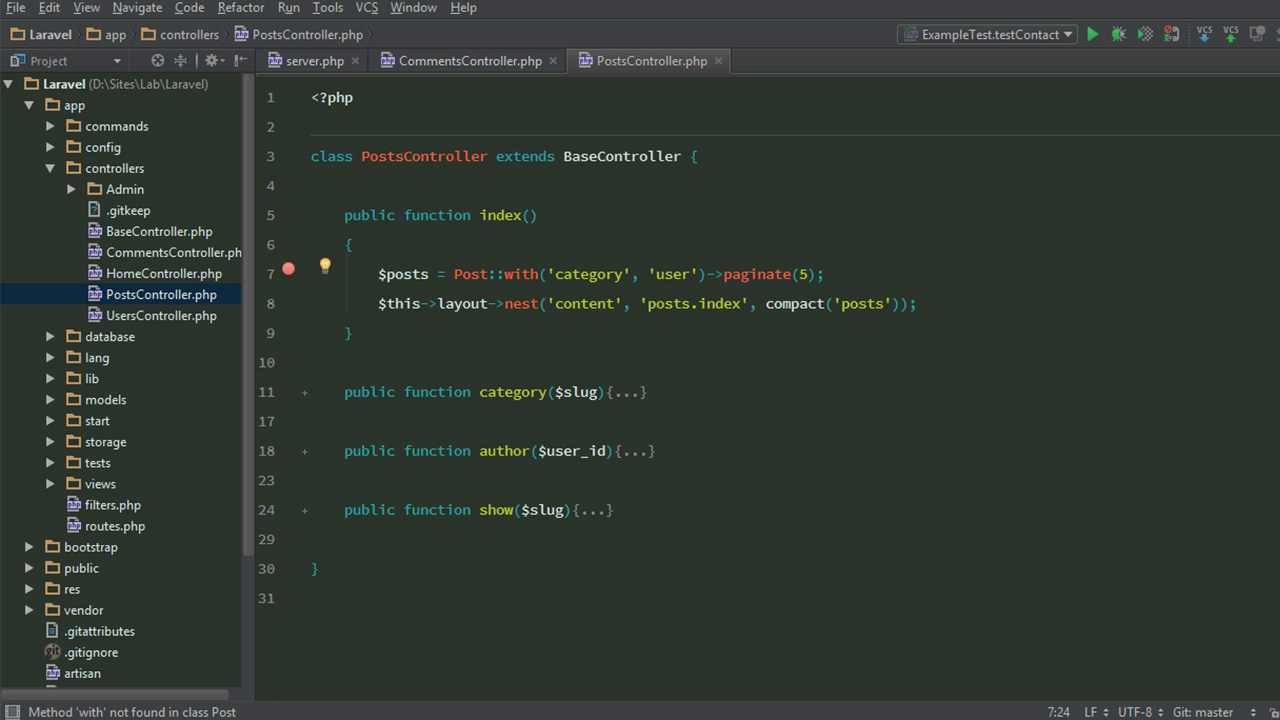Screen dimensions: 1280x720
Task: Commit changes via VCS up-arrow icon
Action: (1230, 34)
